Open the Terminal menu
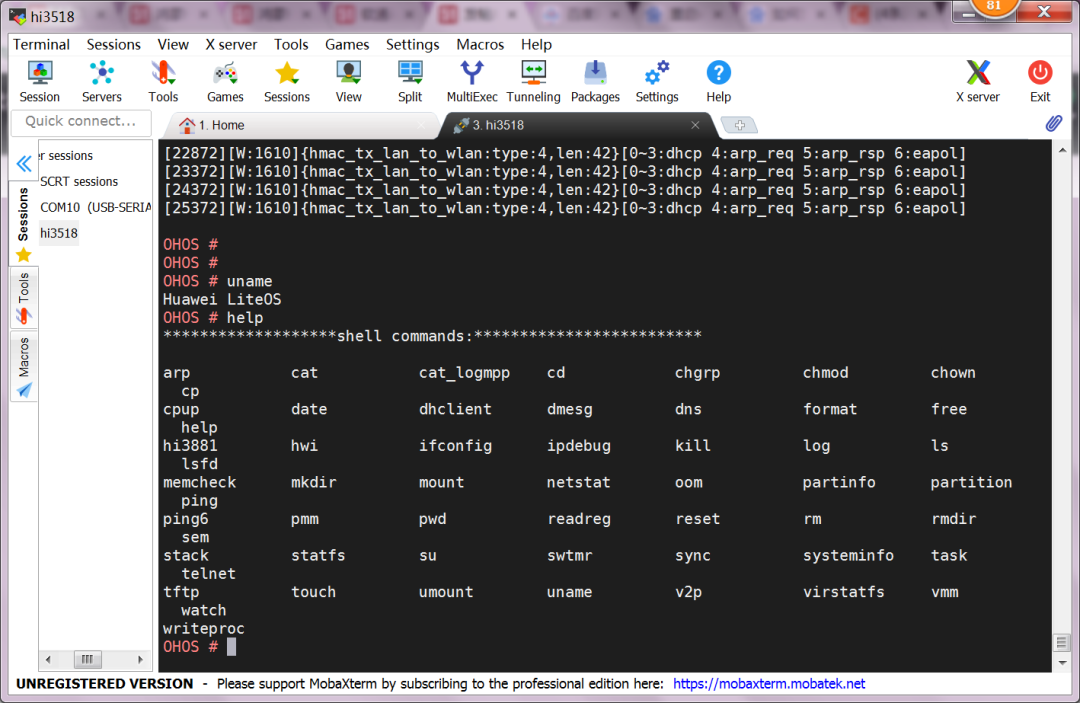The width and height of the screenshot is (1080, 703). [x=41, y=45]
